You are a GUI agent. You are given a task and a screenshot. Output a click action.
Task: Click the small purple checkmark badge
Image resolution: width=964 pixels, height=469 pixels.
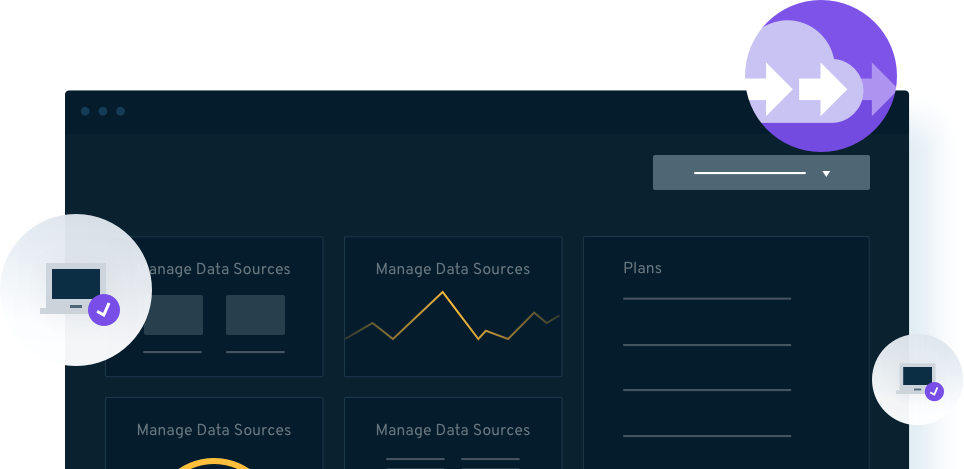point(934,392)
